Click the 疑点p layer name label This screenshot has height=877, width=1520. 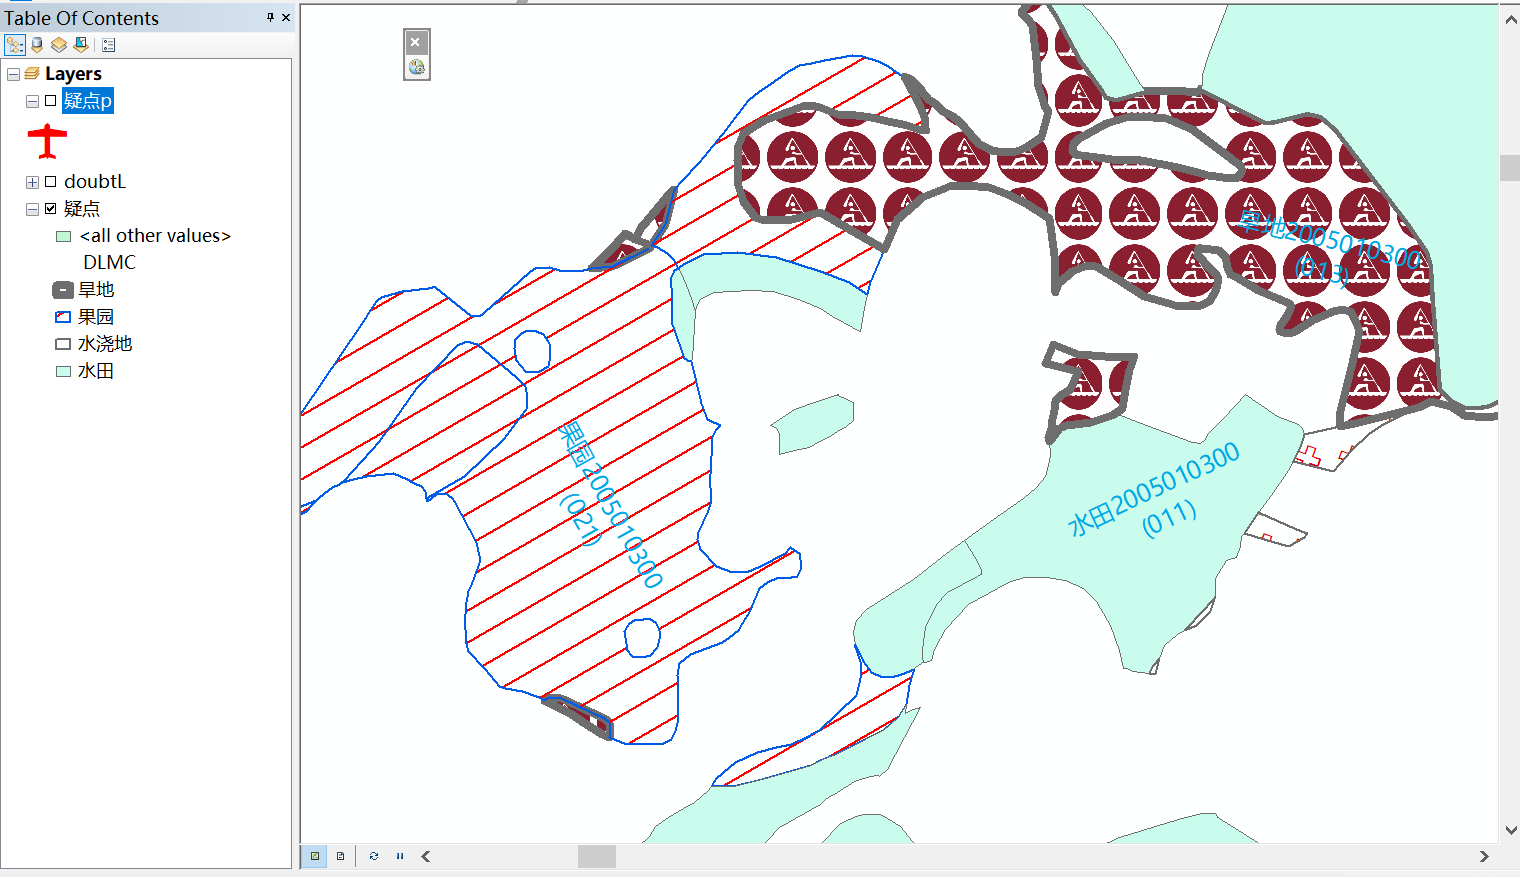pos(87,100)
